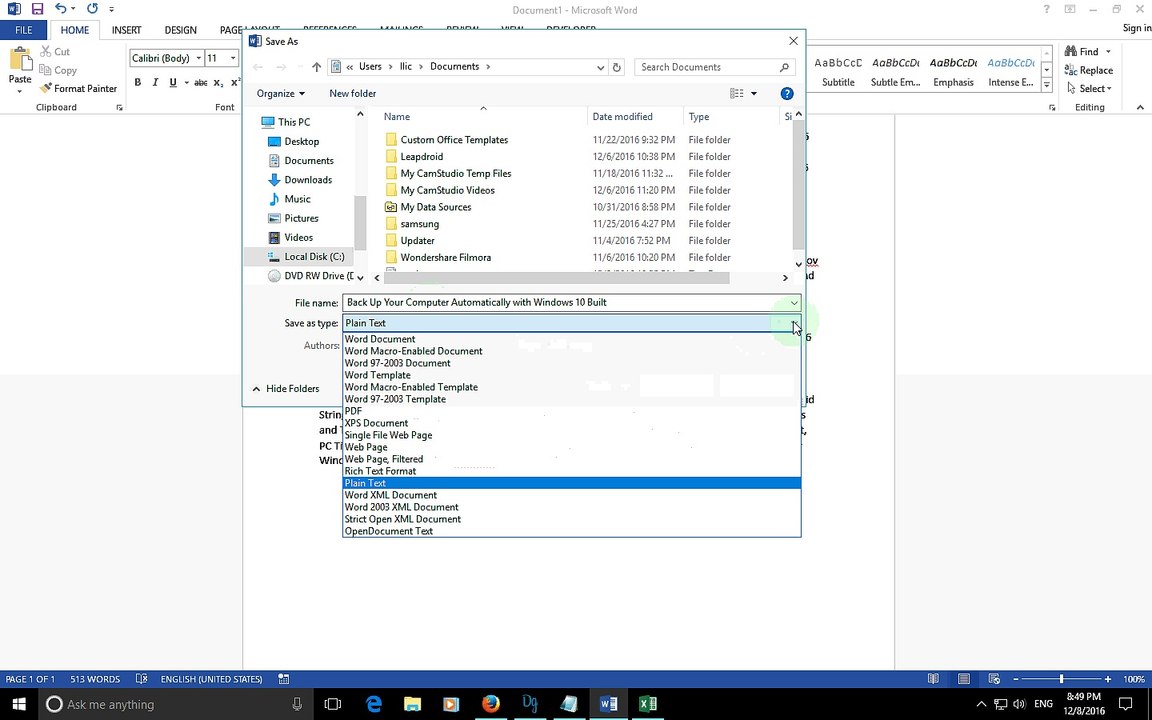Open the font name dropdown
This screenshot has width=1152, height=720.
click(198, 58)
